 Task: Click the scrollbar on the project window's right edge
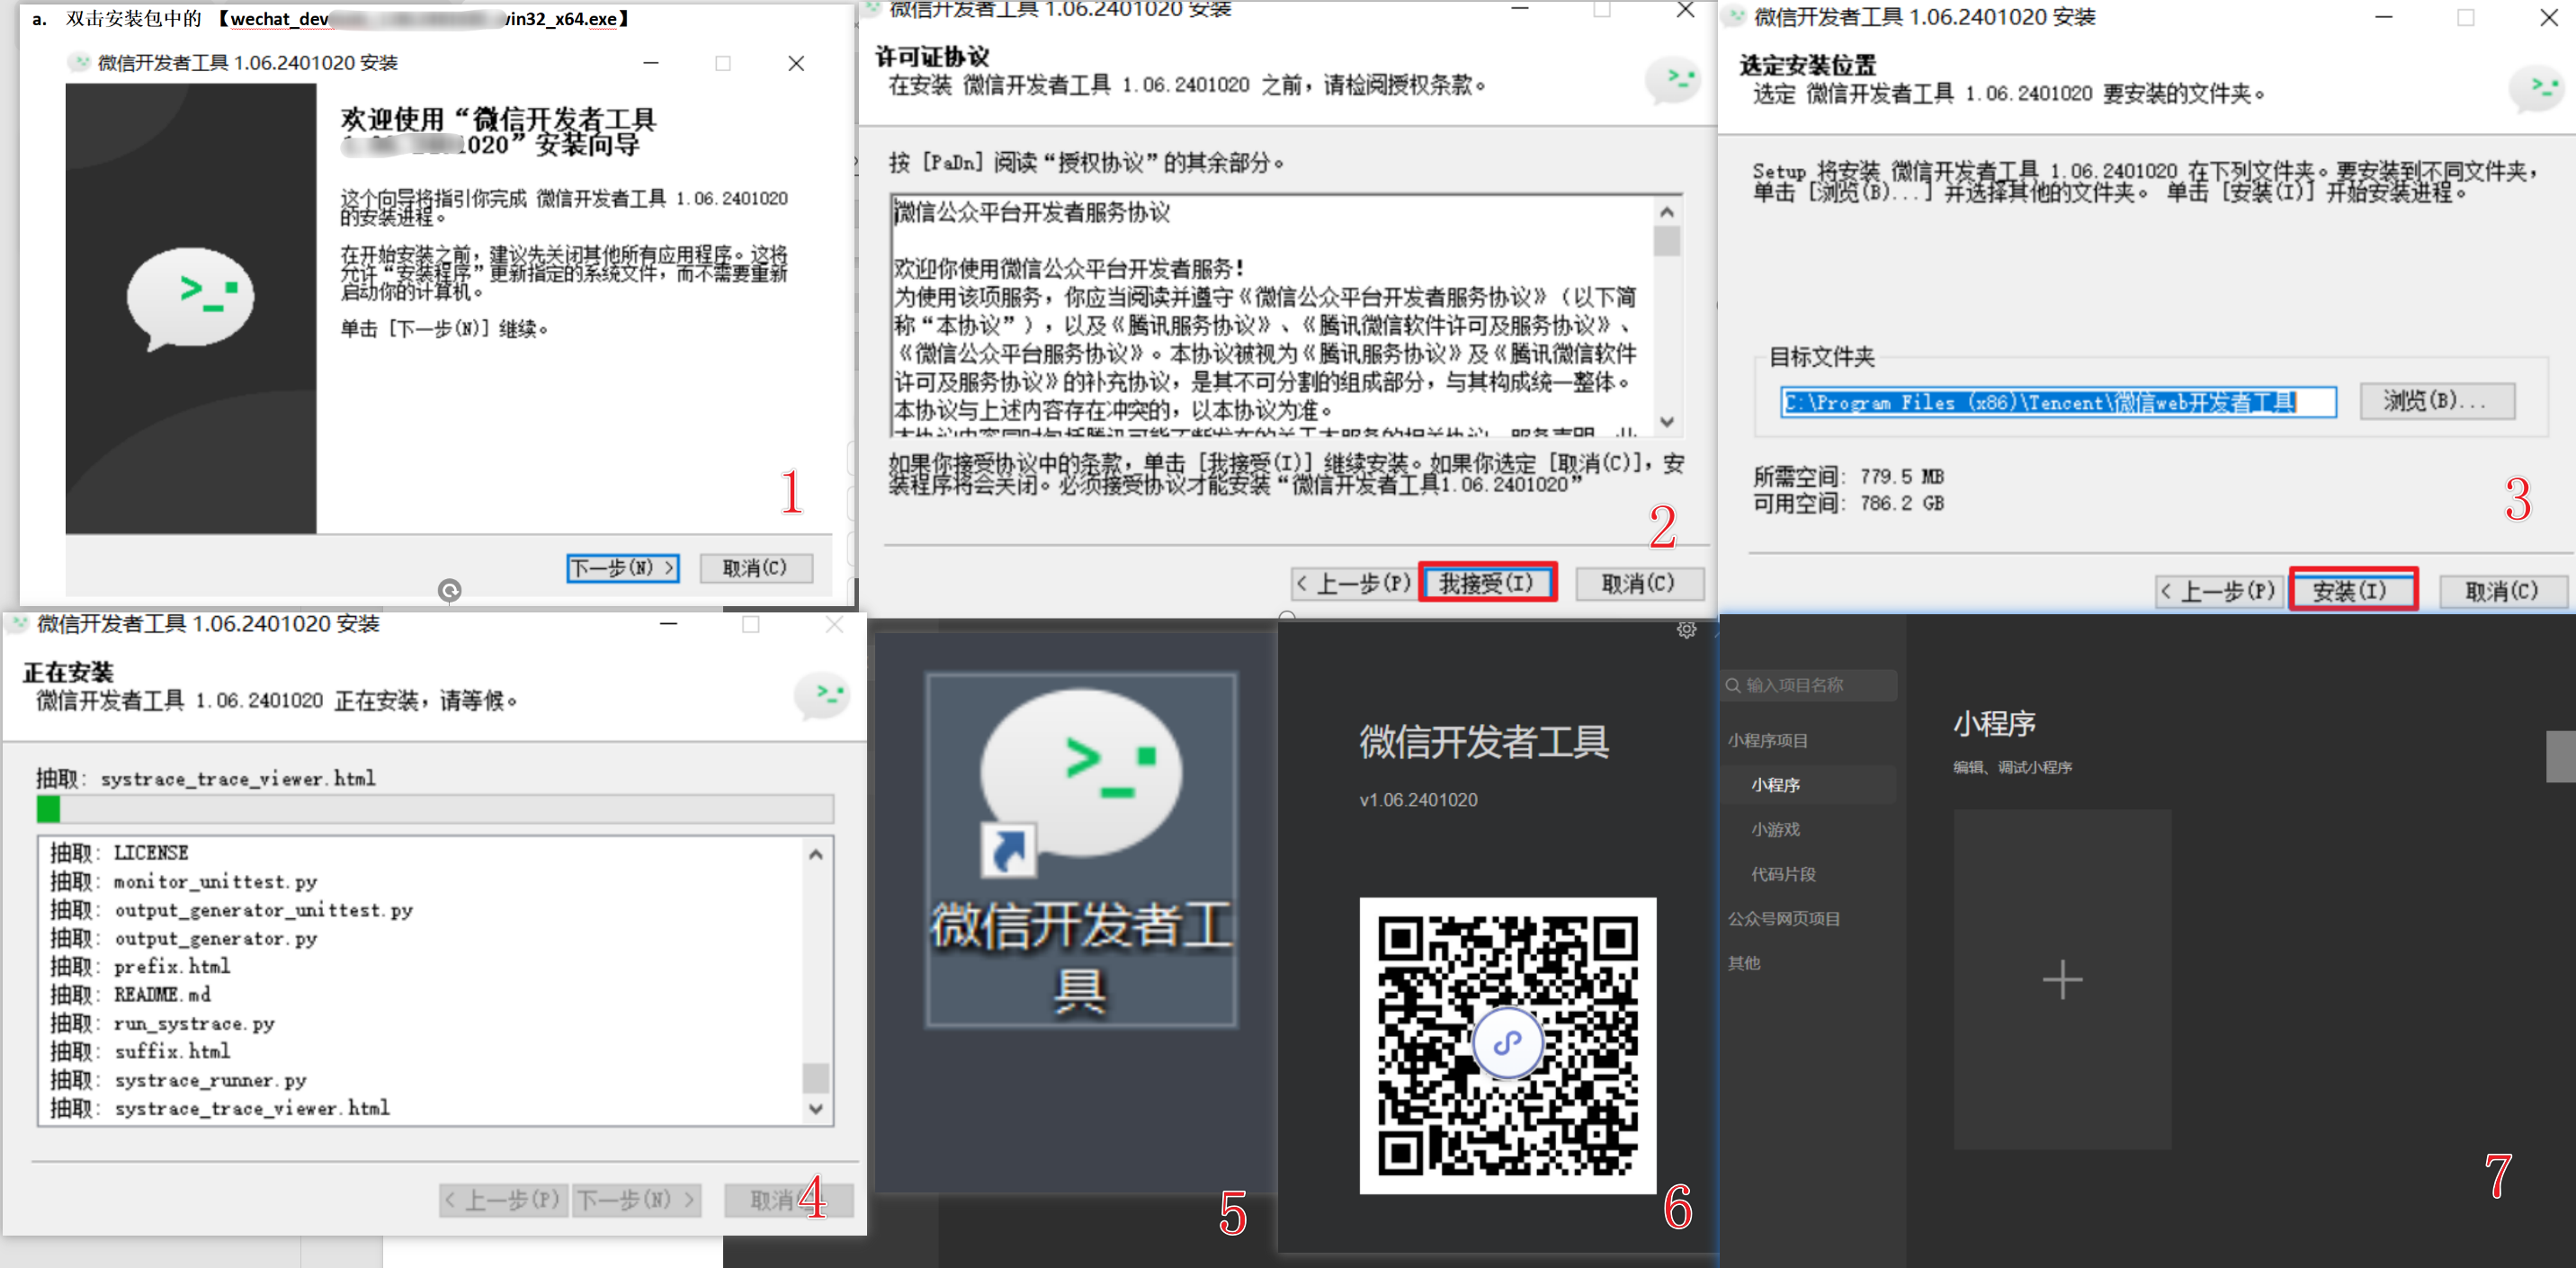tap(2560, 755)
